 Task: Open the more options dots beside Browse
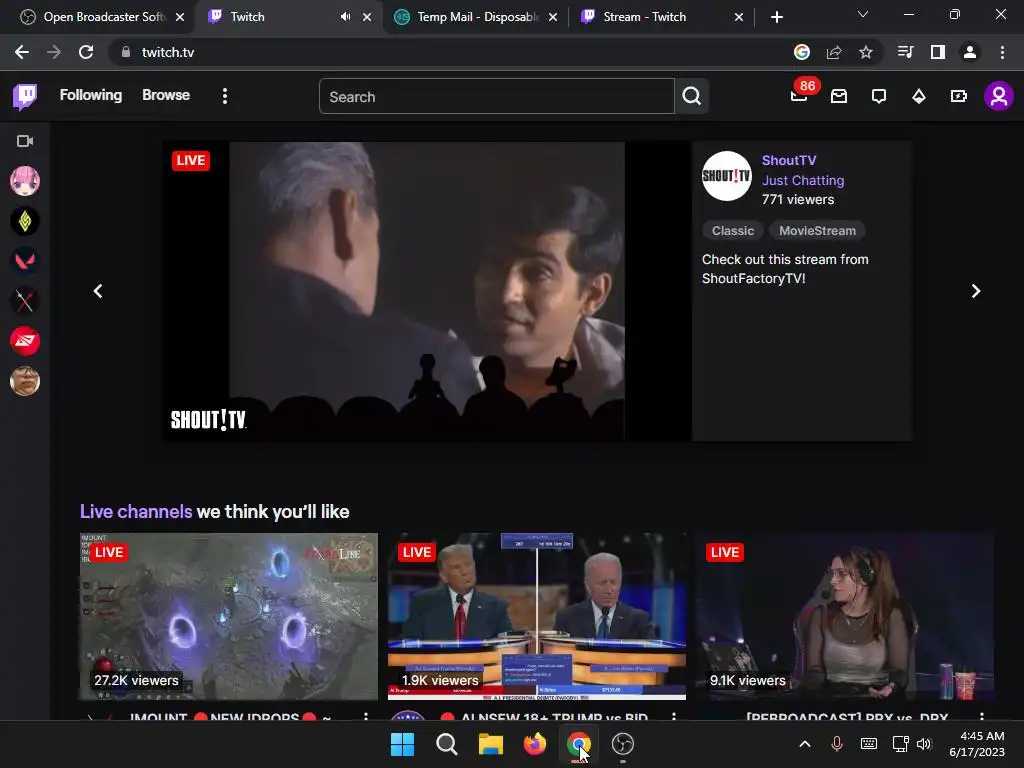225,97
